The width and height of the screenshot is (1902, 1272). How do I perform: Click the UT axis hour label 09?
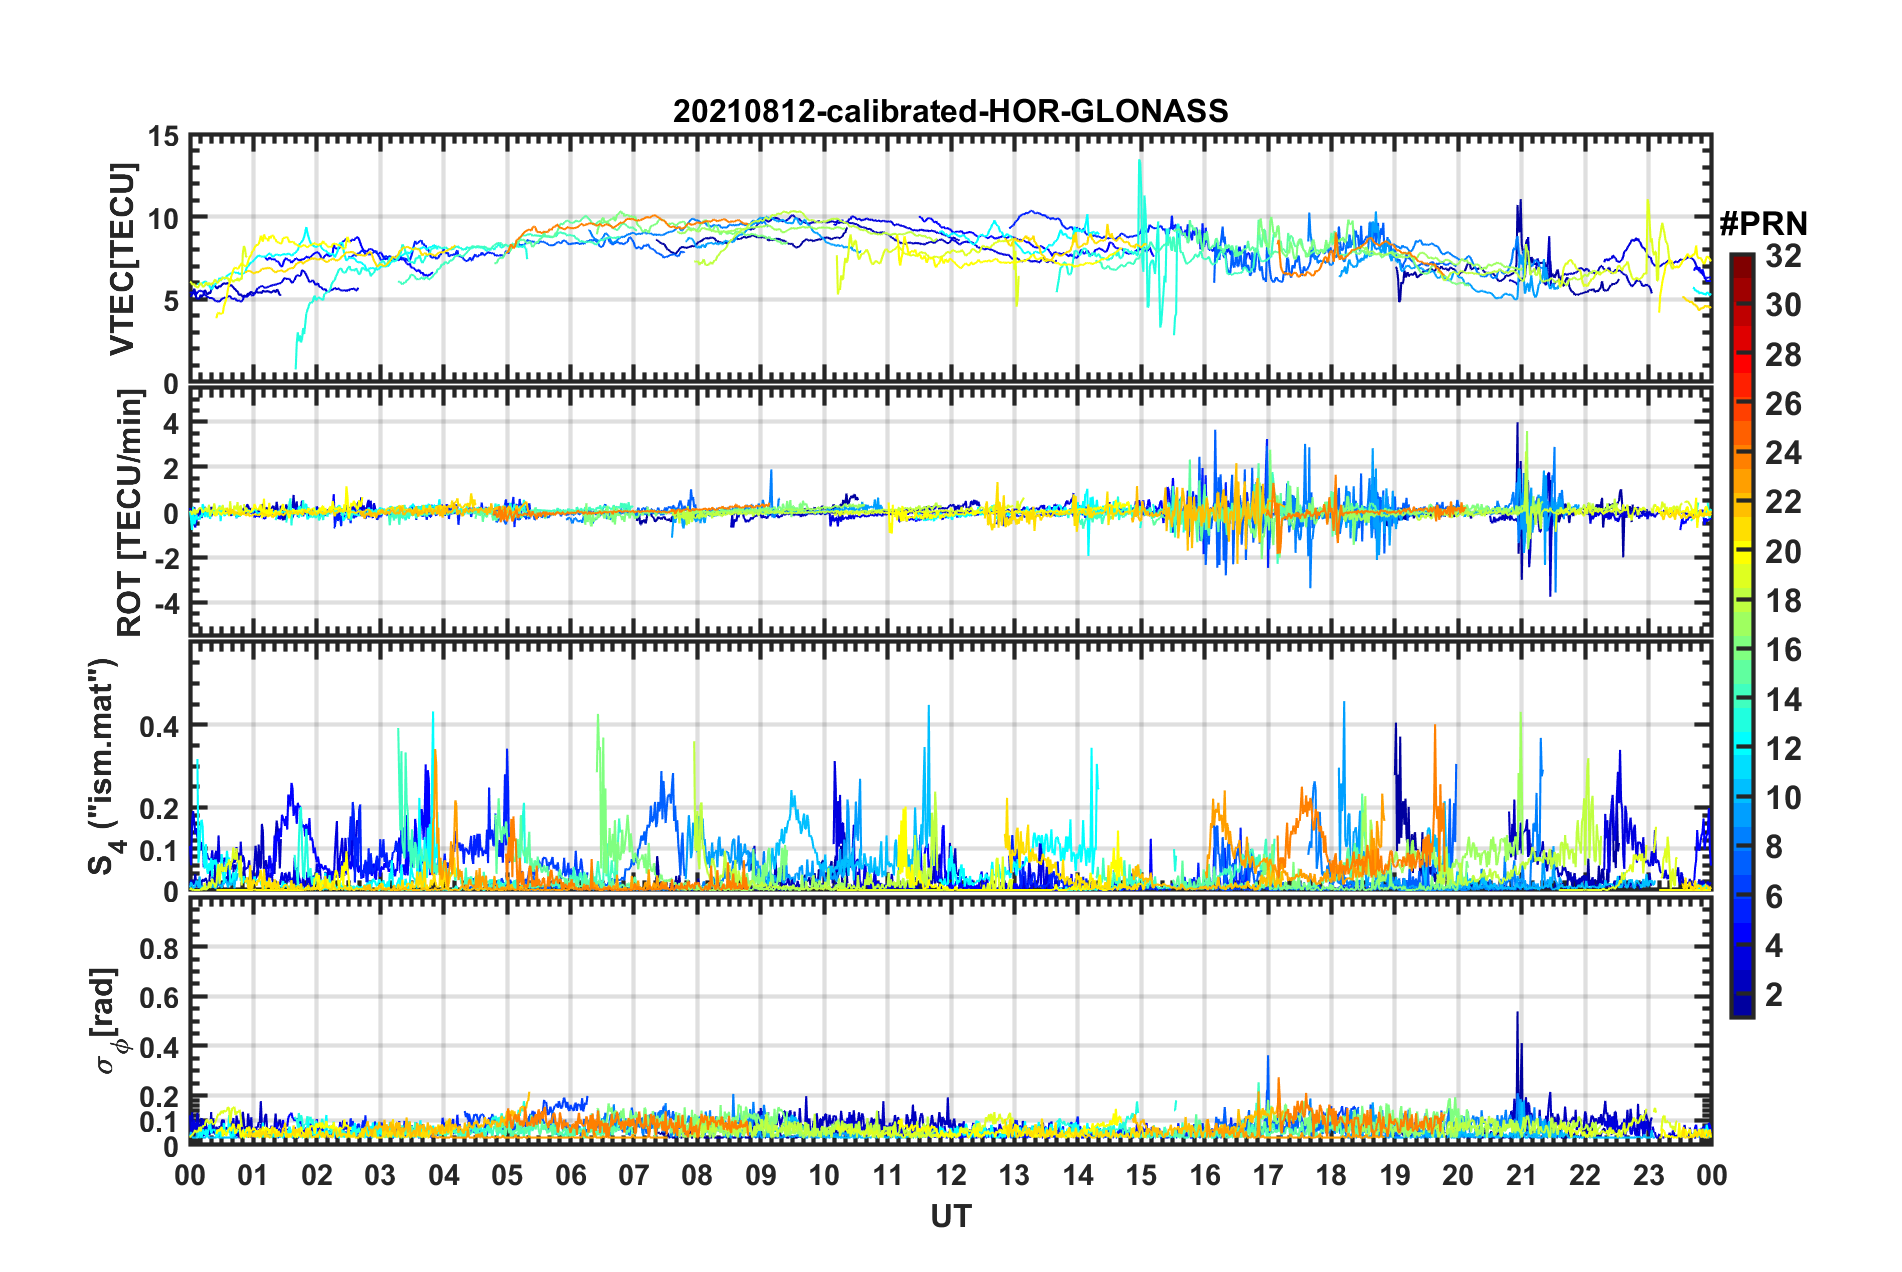[x=761, y=1175]
